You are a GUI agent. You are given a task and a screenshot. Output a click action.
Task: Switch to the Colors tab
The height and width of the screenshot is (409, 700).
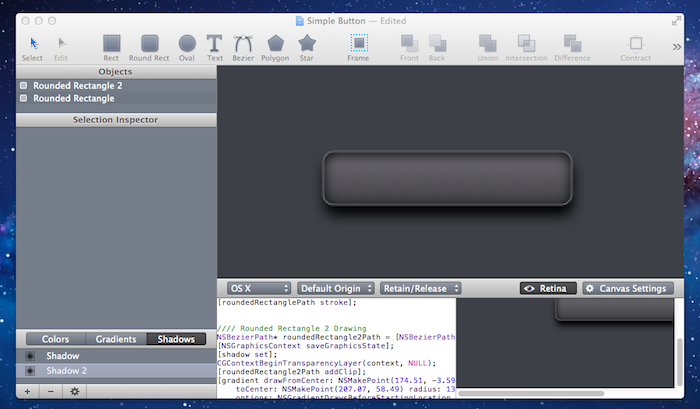coord(55,339)
